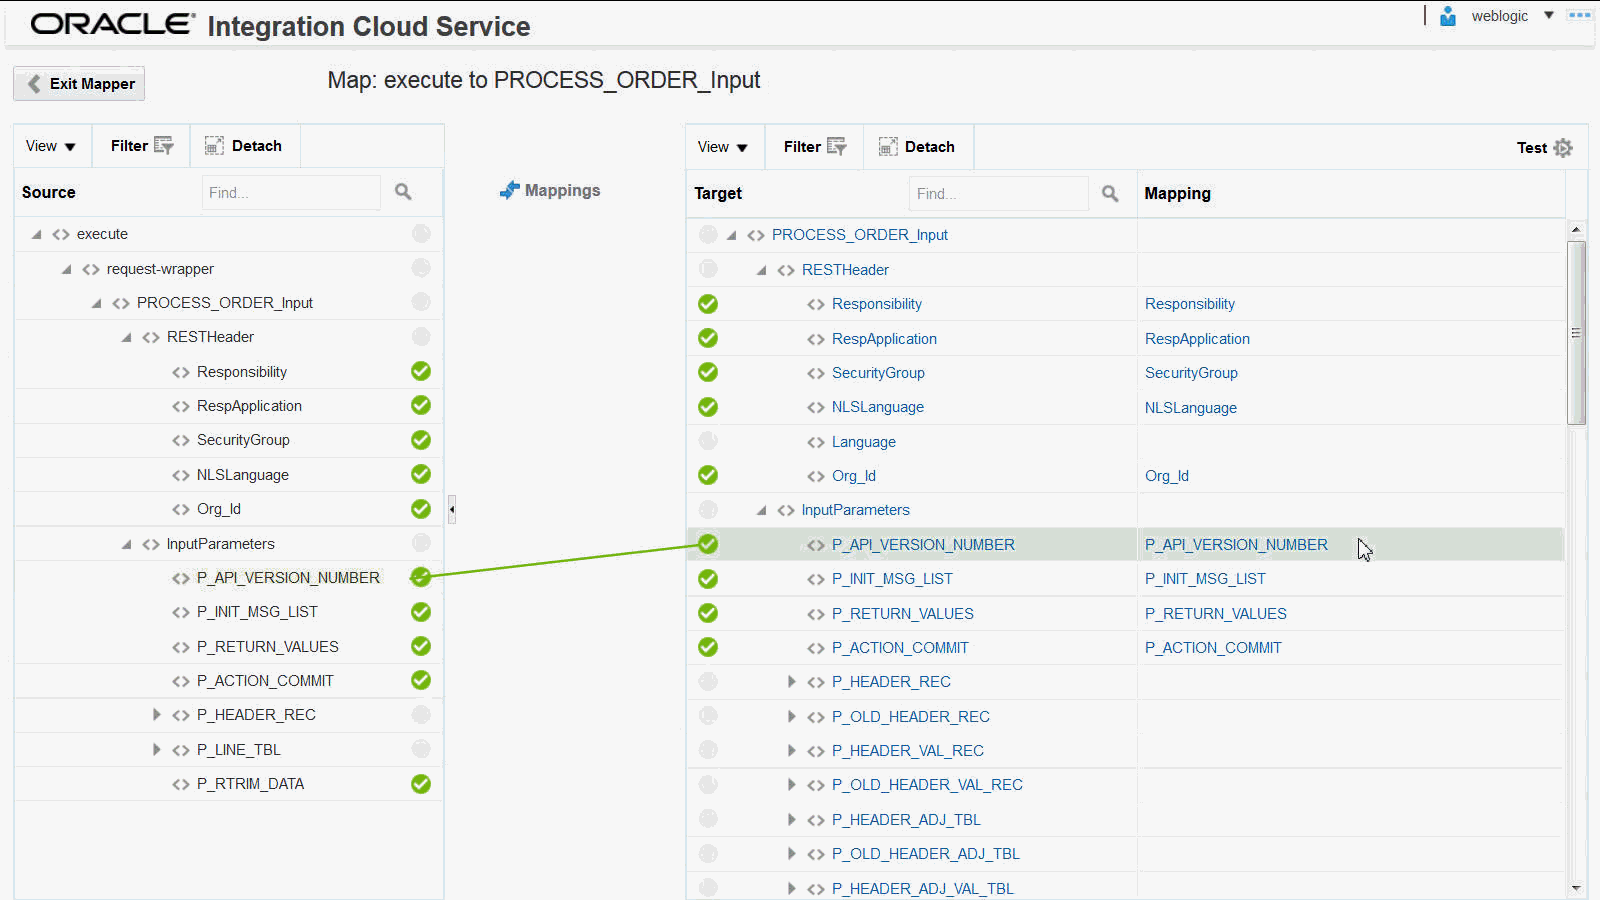The height and width of the screenshot is (900, 1600).
Task: Expand target P_HEADER_REC node
Action: [x=792, y=682]
